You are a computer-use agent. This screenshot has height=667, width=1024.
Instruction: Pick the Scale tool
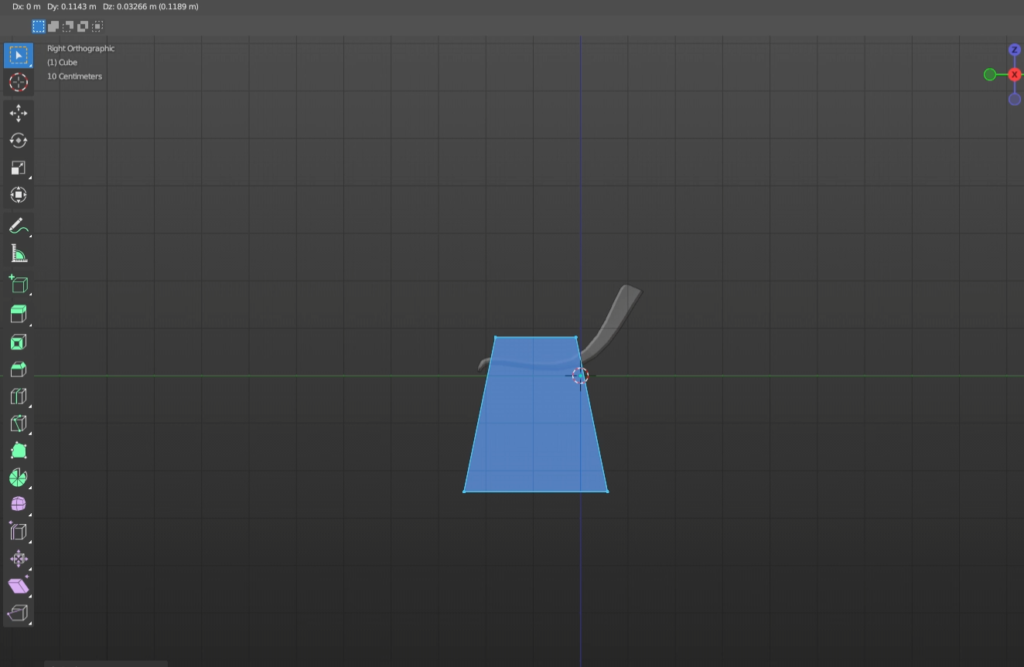(x=18, y=168)
